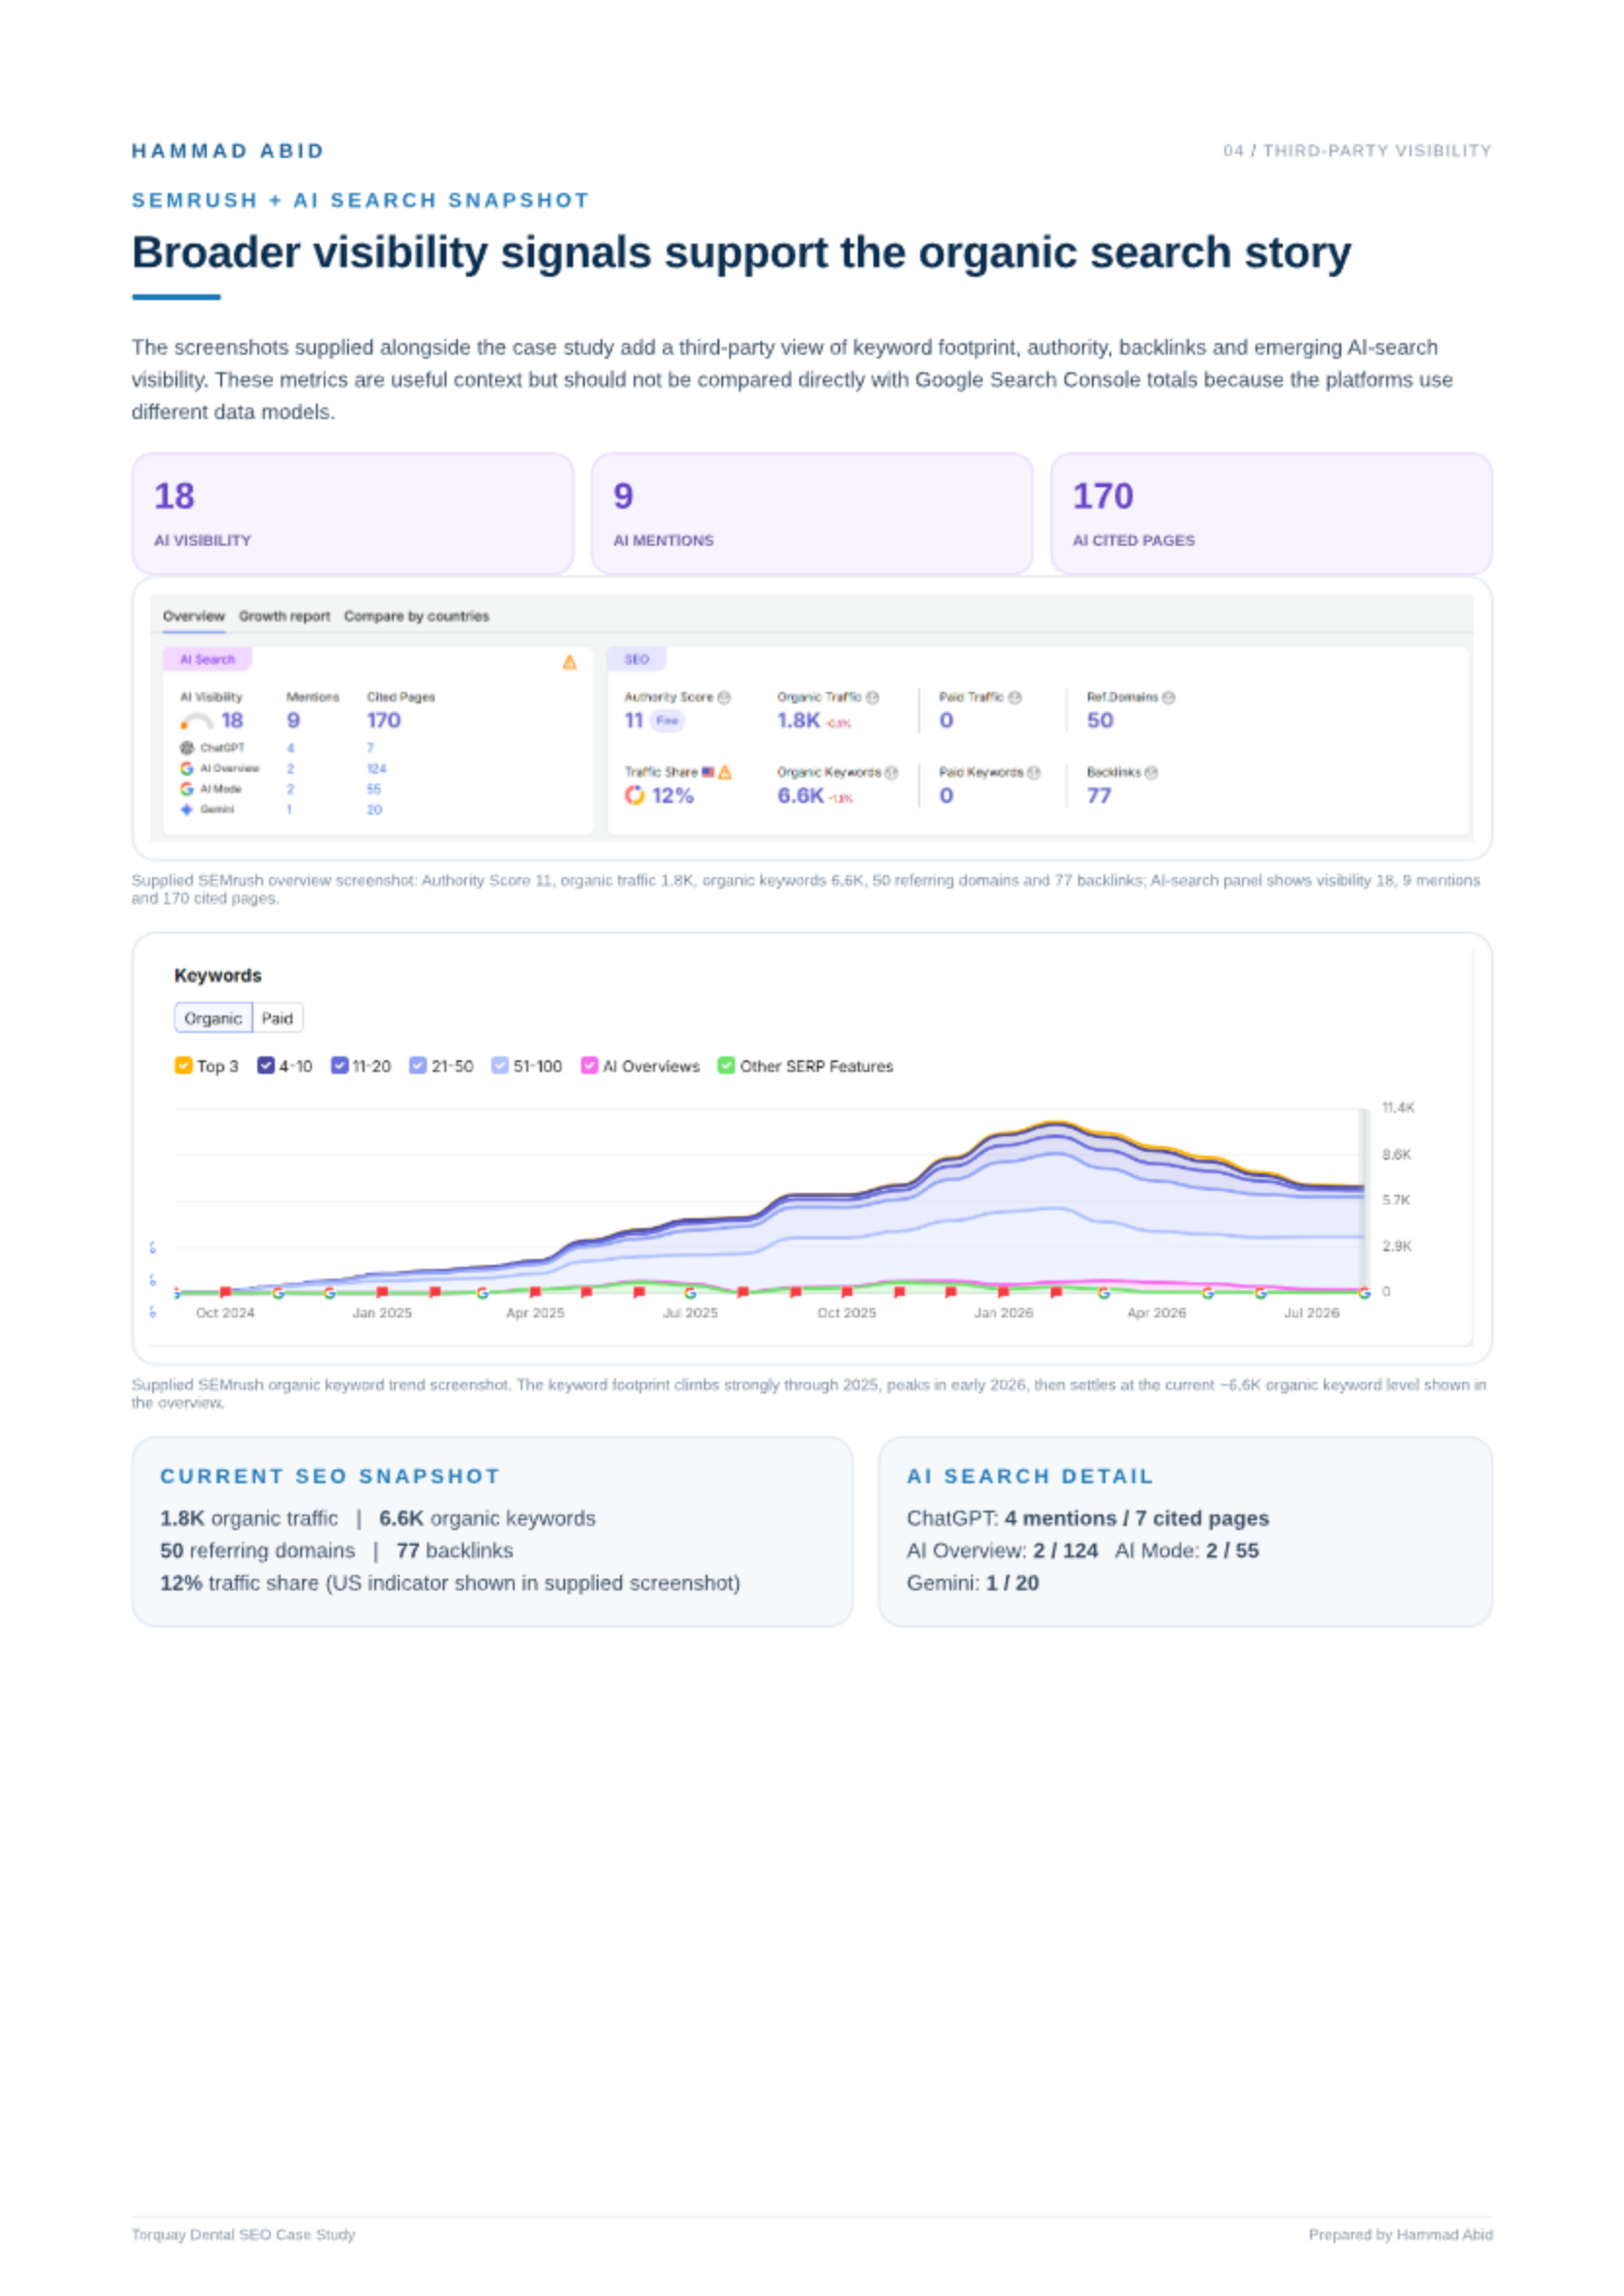Click the AI Search panel label
This screenshot has width=1624, height=2296.
click(207, 659)
